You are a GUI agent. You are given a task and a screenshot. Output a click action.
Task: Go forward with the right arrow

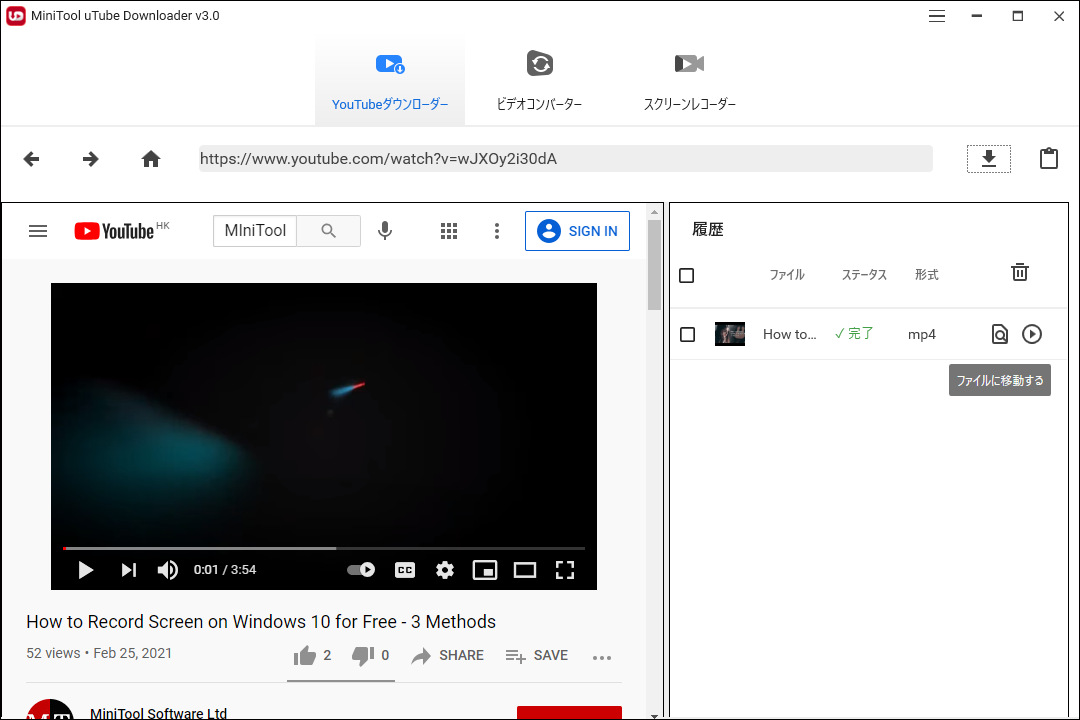coord(90,159)
